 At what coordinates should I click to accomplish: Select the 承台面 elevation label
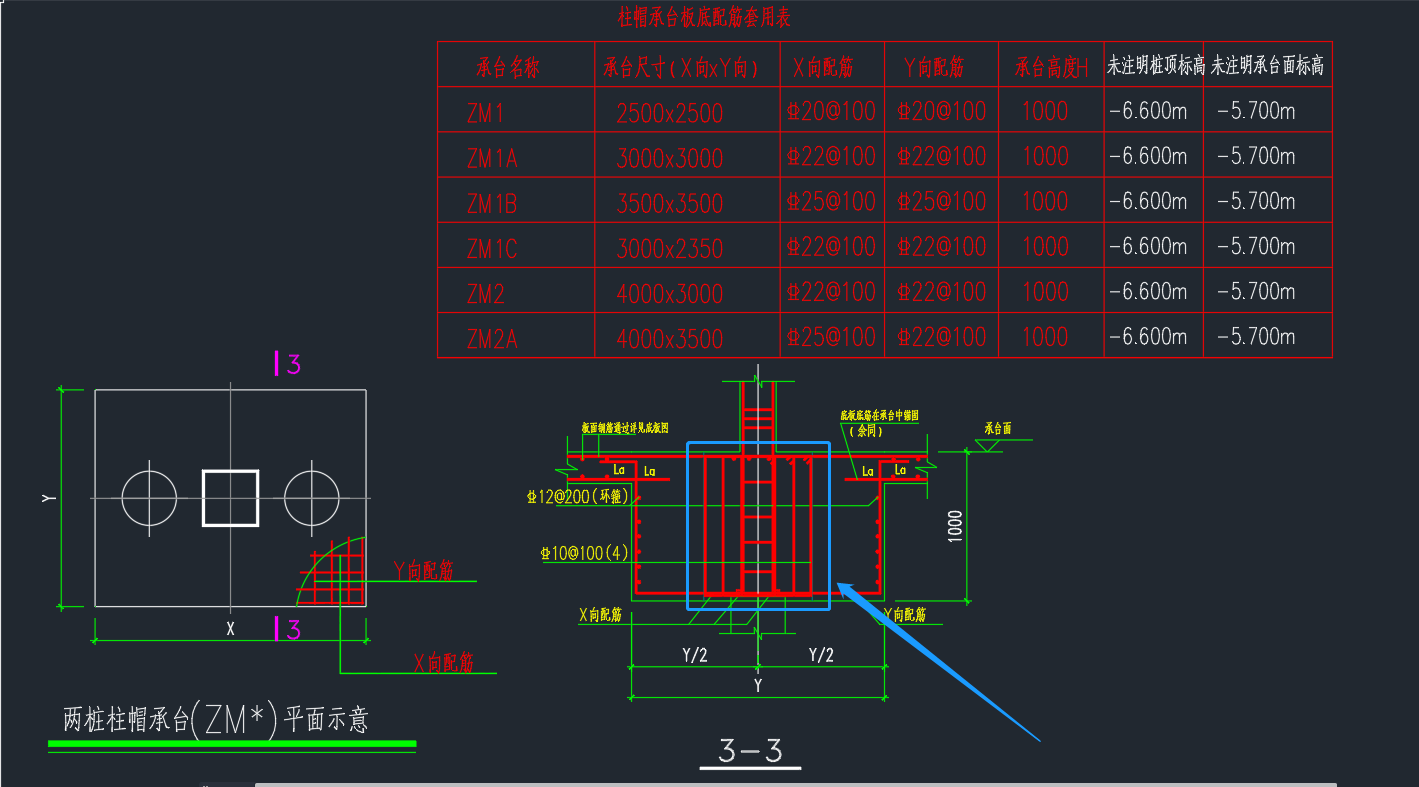[x=997, y=427]
